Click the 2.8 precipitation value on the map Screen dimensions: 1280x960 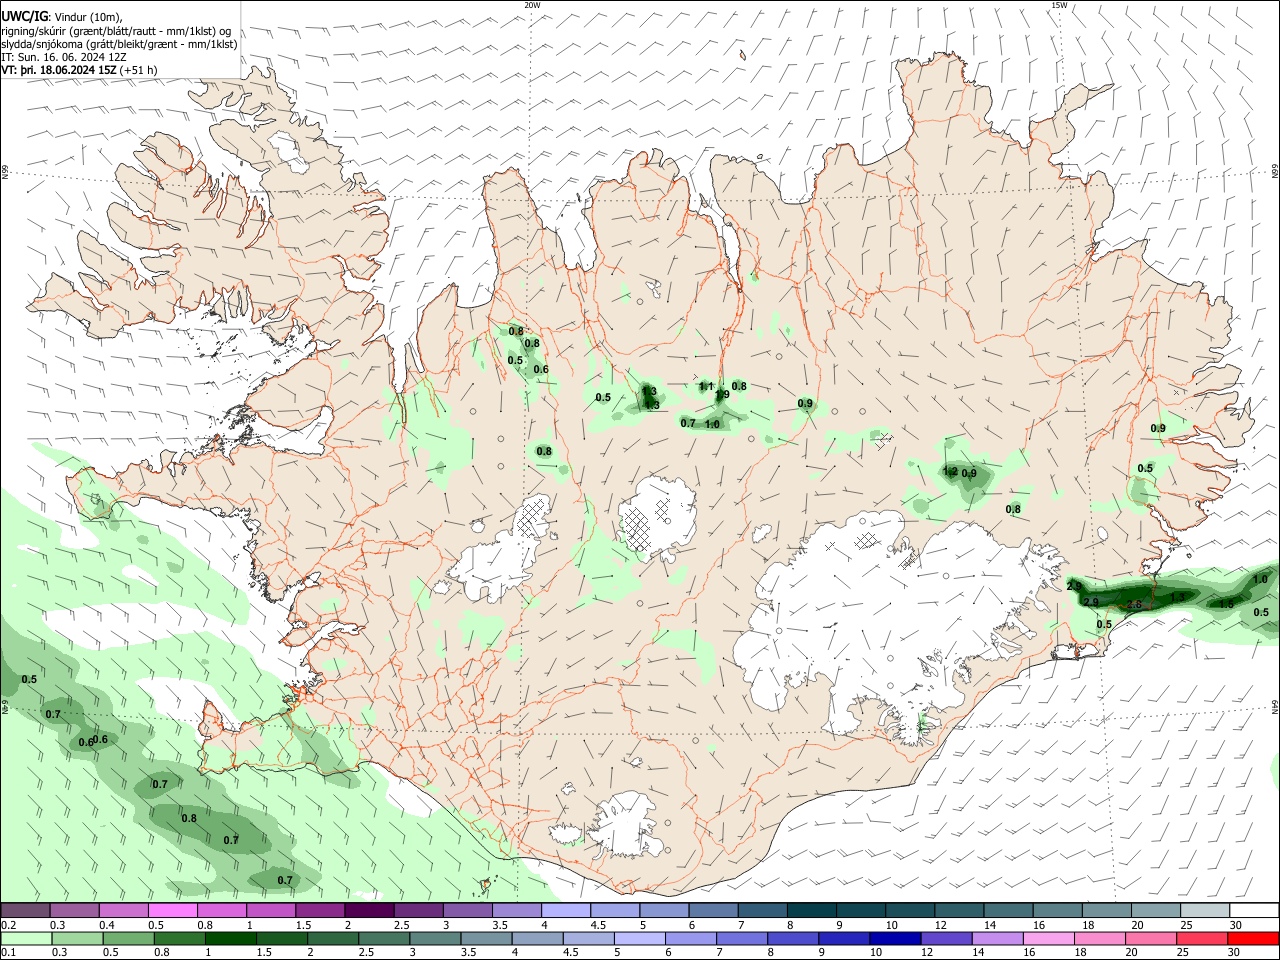coord(1134,605)
